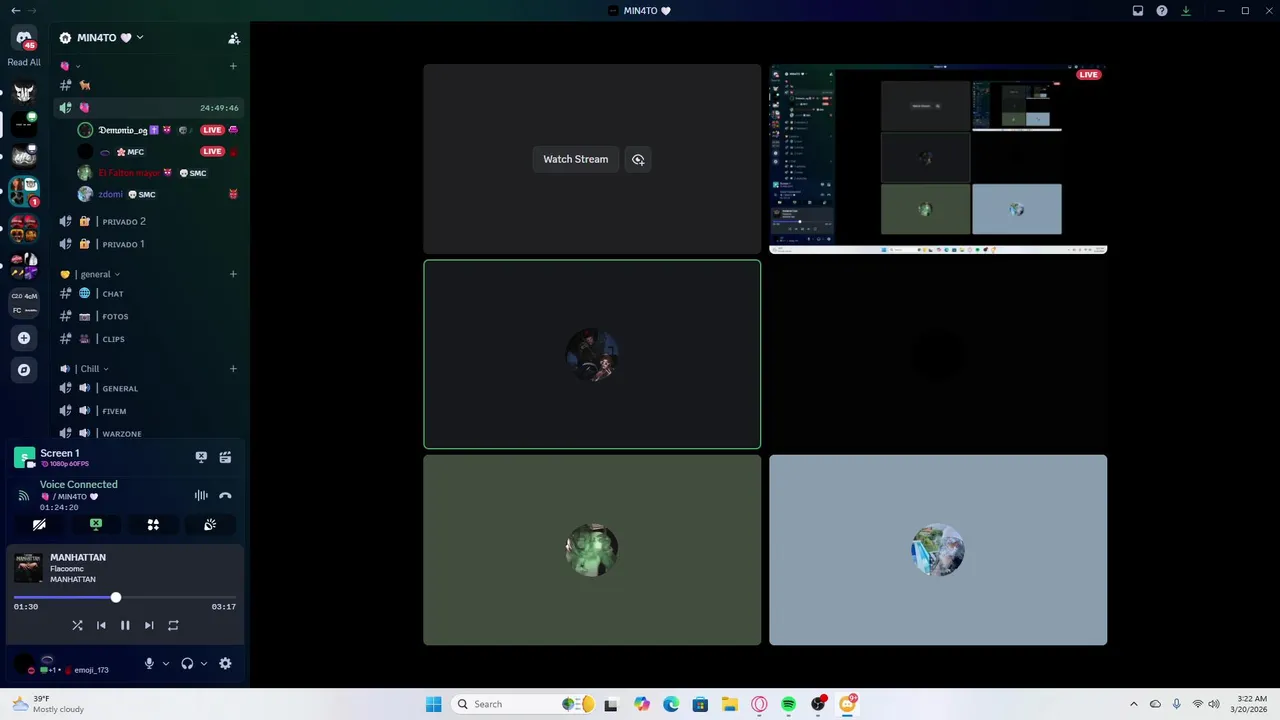Join the PRIVADO 2 voice channel
Image resolution: width=1280 pixels, height=720 pixels.
coord(148,221)
